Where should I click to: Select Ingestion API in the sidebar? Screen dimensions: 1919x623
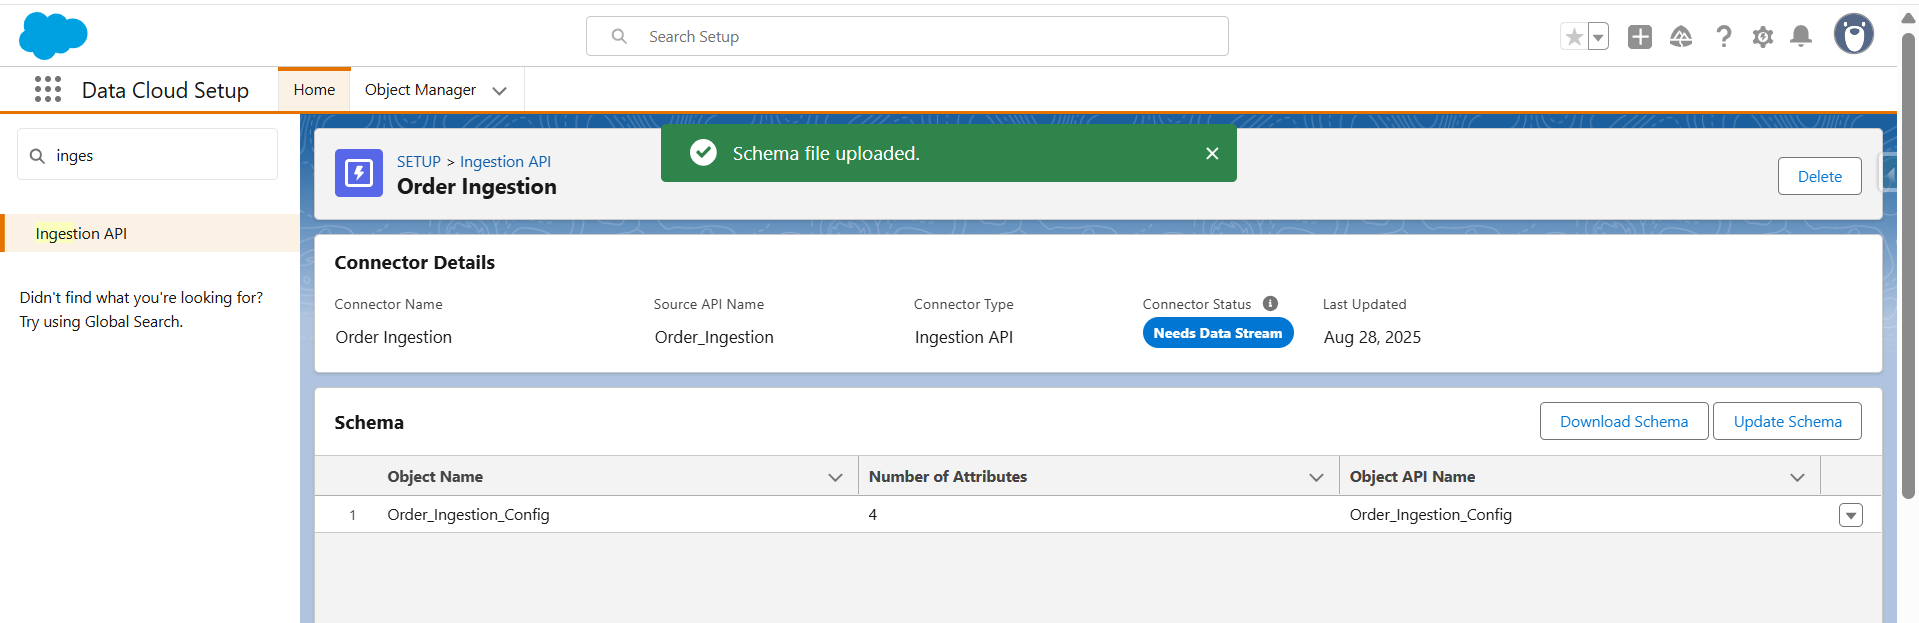coord(81,233)
